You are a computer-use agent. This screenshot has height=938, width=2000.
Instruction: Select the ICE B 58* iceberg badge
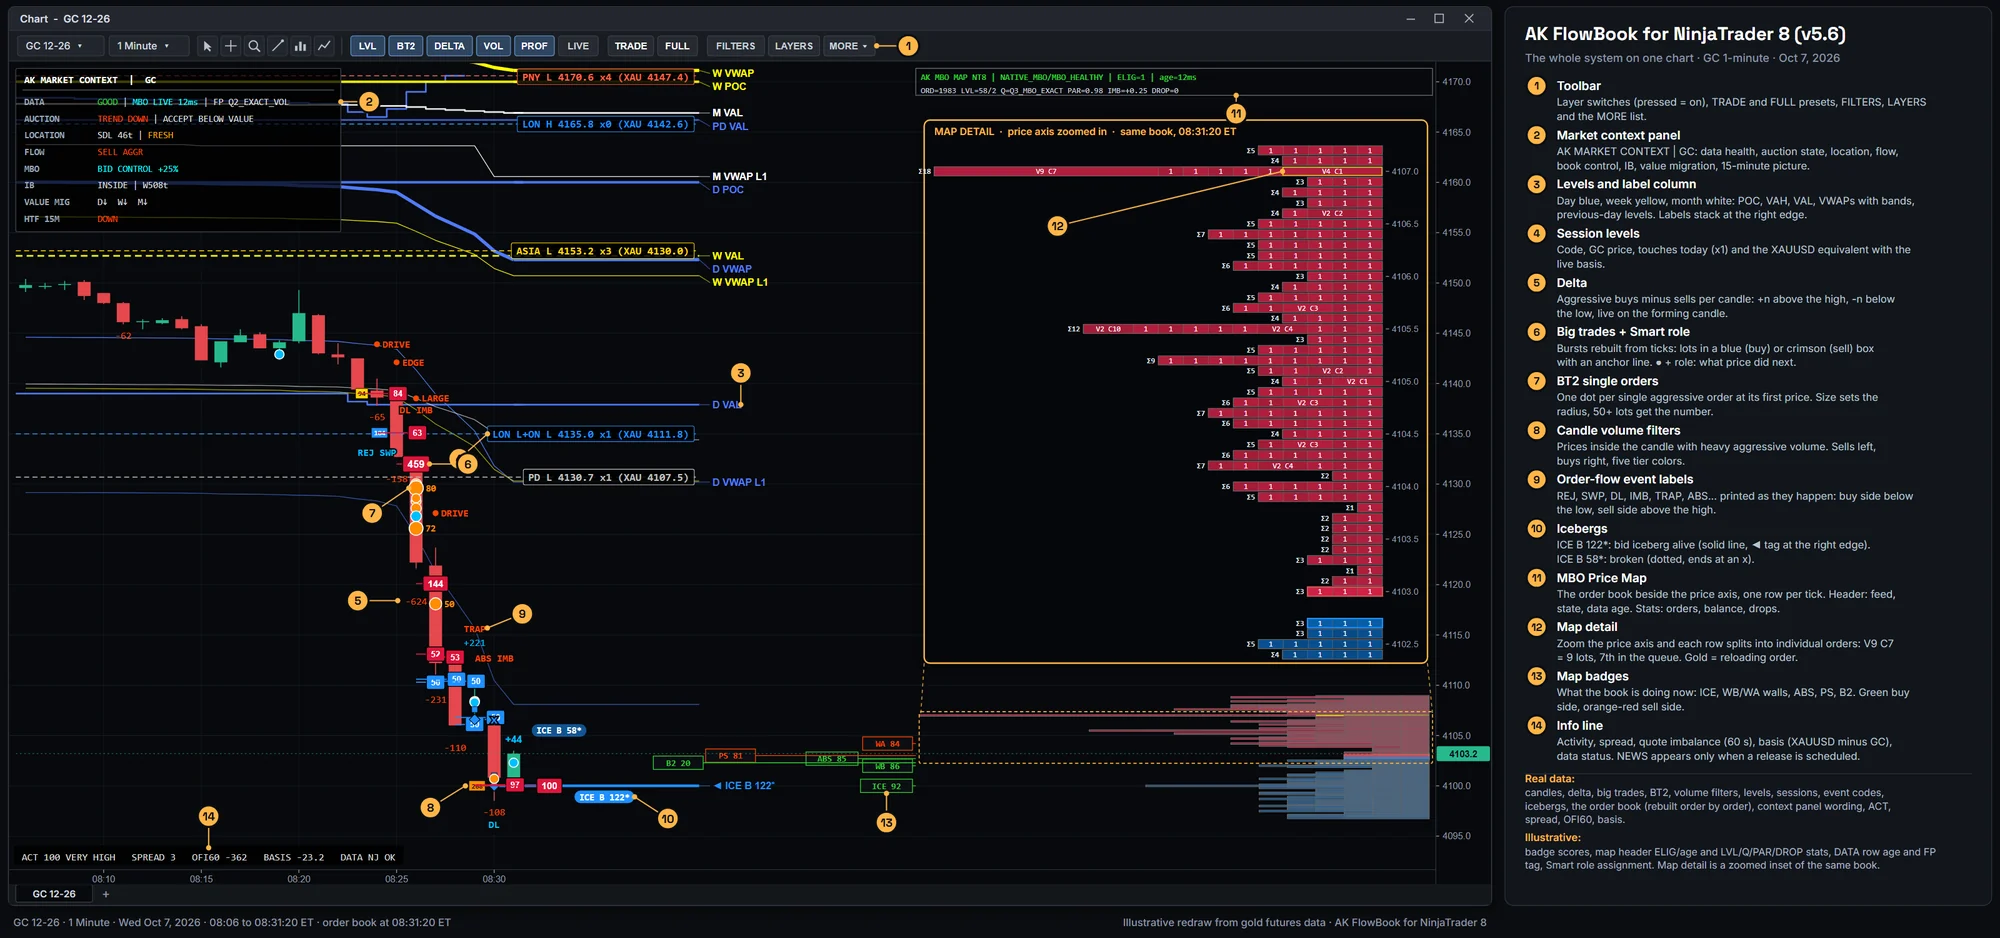[x=559, y=731]
